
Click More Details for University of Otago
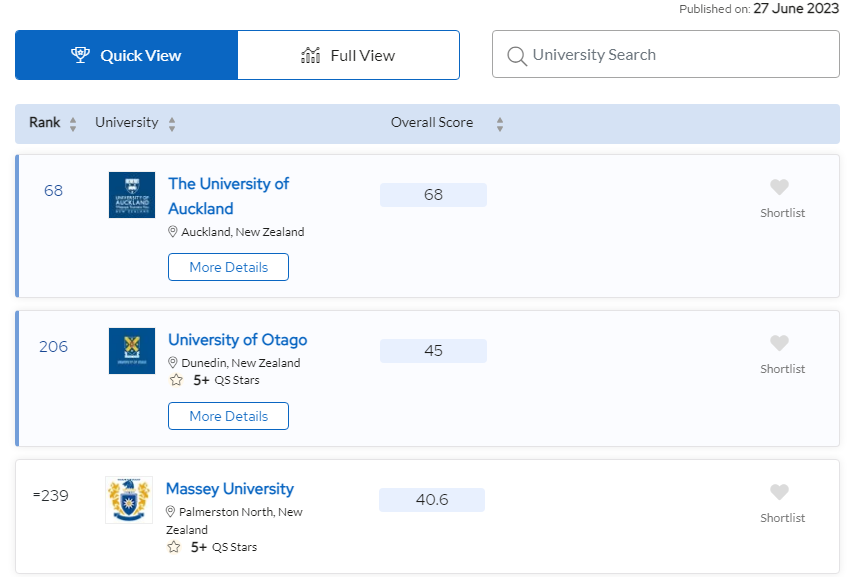(x=228, y=416)
